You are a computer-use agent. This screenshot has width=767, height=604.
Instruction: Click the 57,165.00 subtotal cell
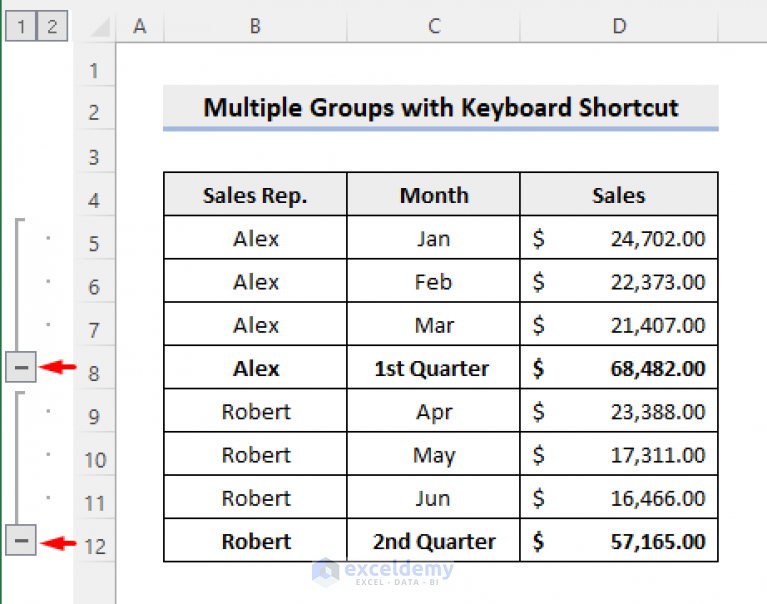point(619,541)
